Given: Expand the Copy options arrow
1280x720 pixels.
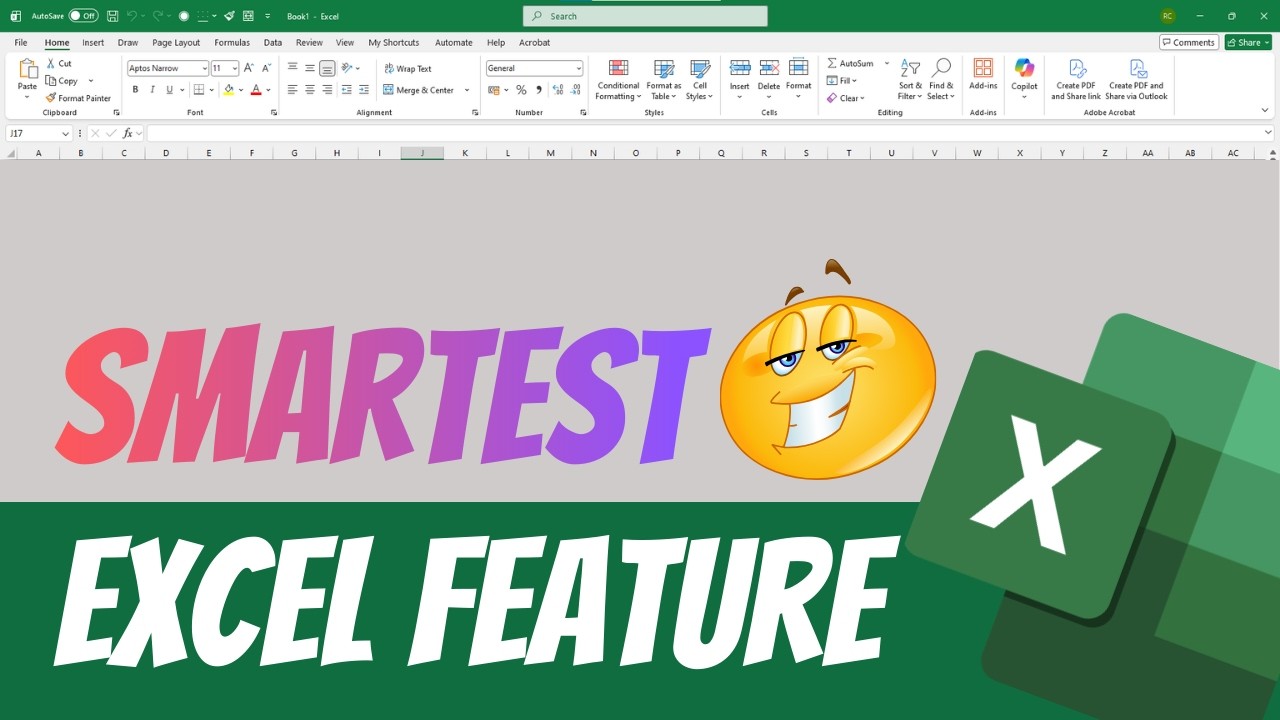Looking at the screenshot, I should [x=91, y=81].
